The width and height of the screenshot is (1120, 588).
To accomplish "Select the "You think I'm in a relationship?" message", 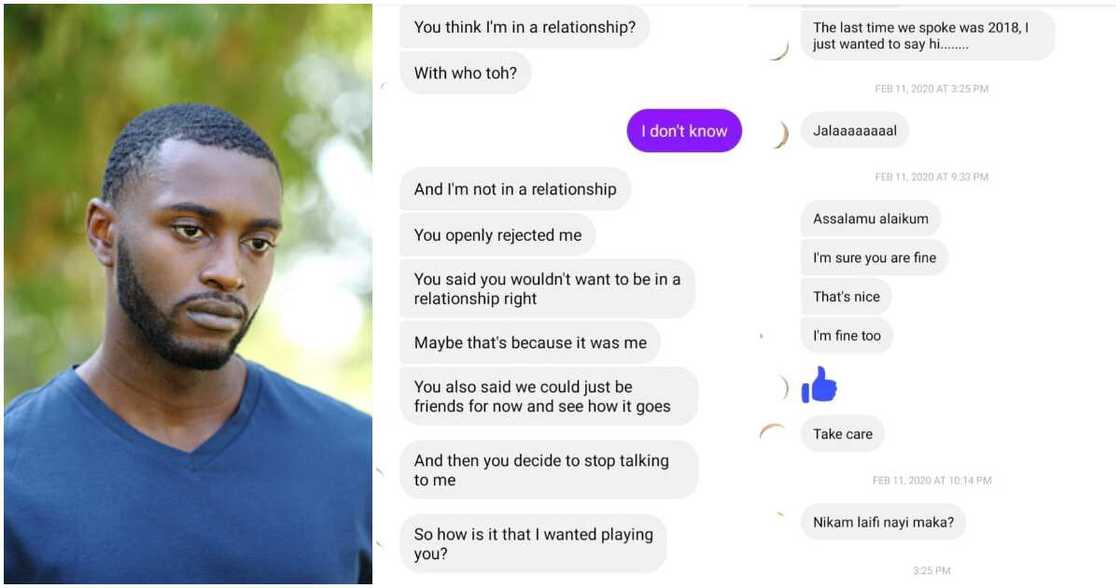I will (x=524, y=27).
